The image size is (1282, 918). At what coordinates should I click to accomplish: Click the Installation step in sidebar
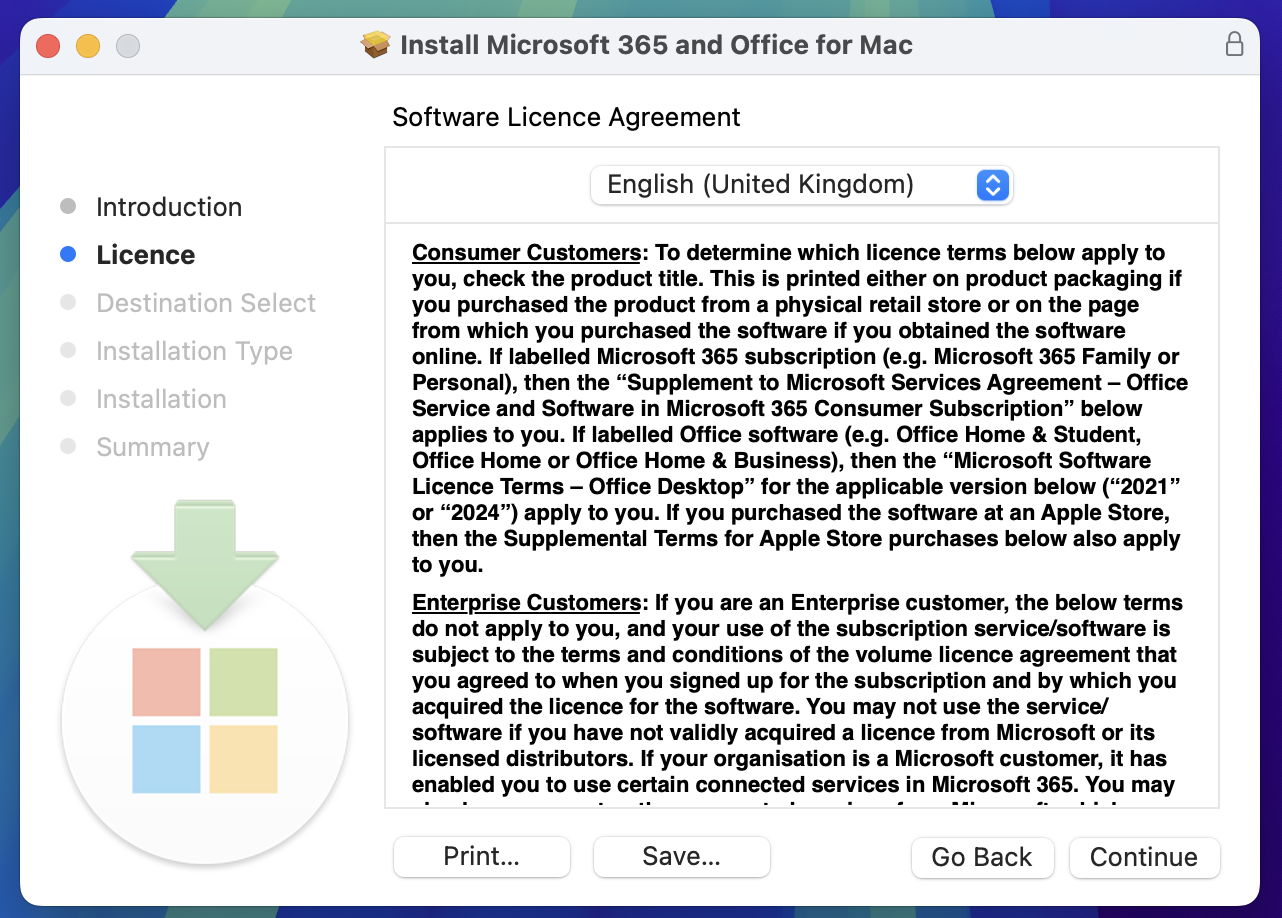161,399
